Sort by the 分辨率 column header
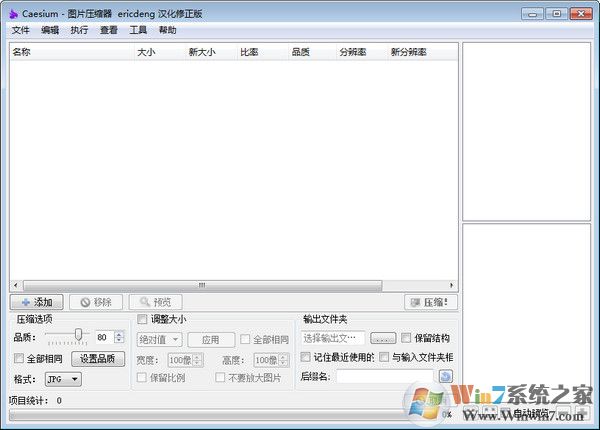The image size is (600, 430). coord(362,52)
